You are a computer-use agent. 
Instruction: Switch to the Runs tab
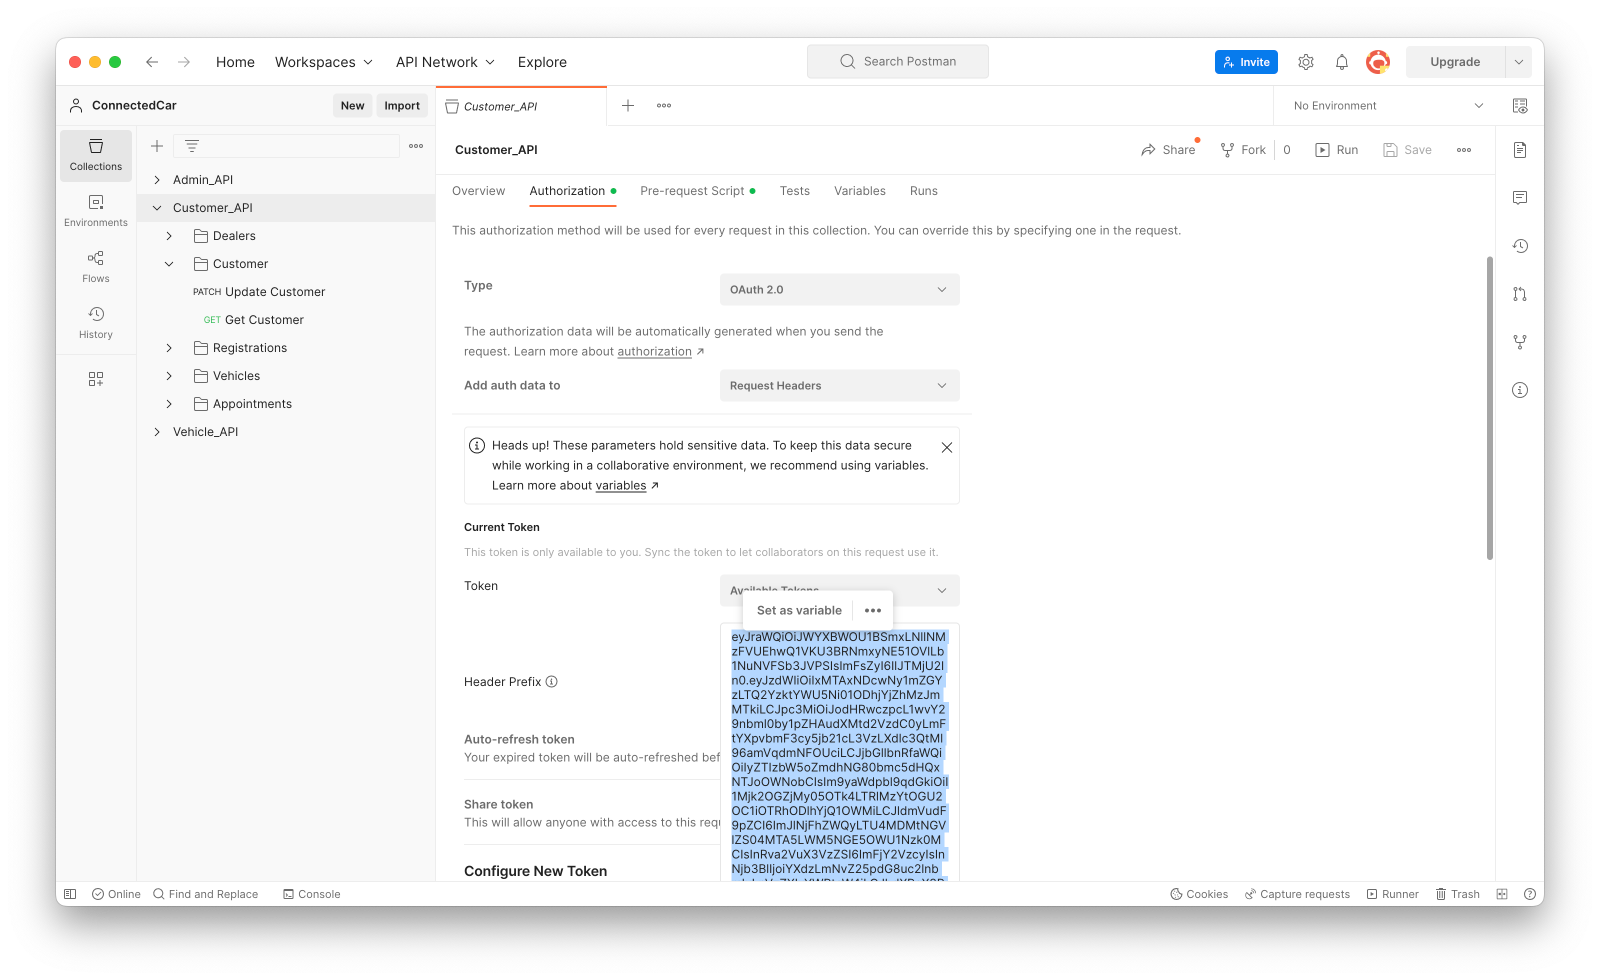pyautogui.click(x=924, y=191)
